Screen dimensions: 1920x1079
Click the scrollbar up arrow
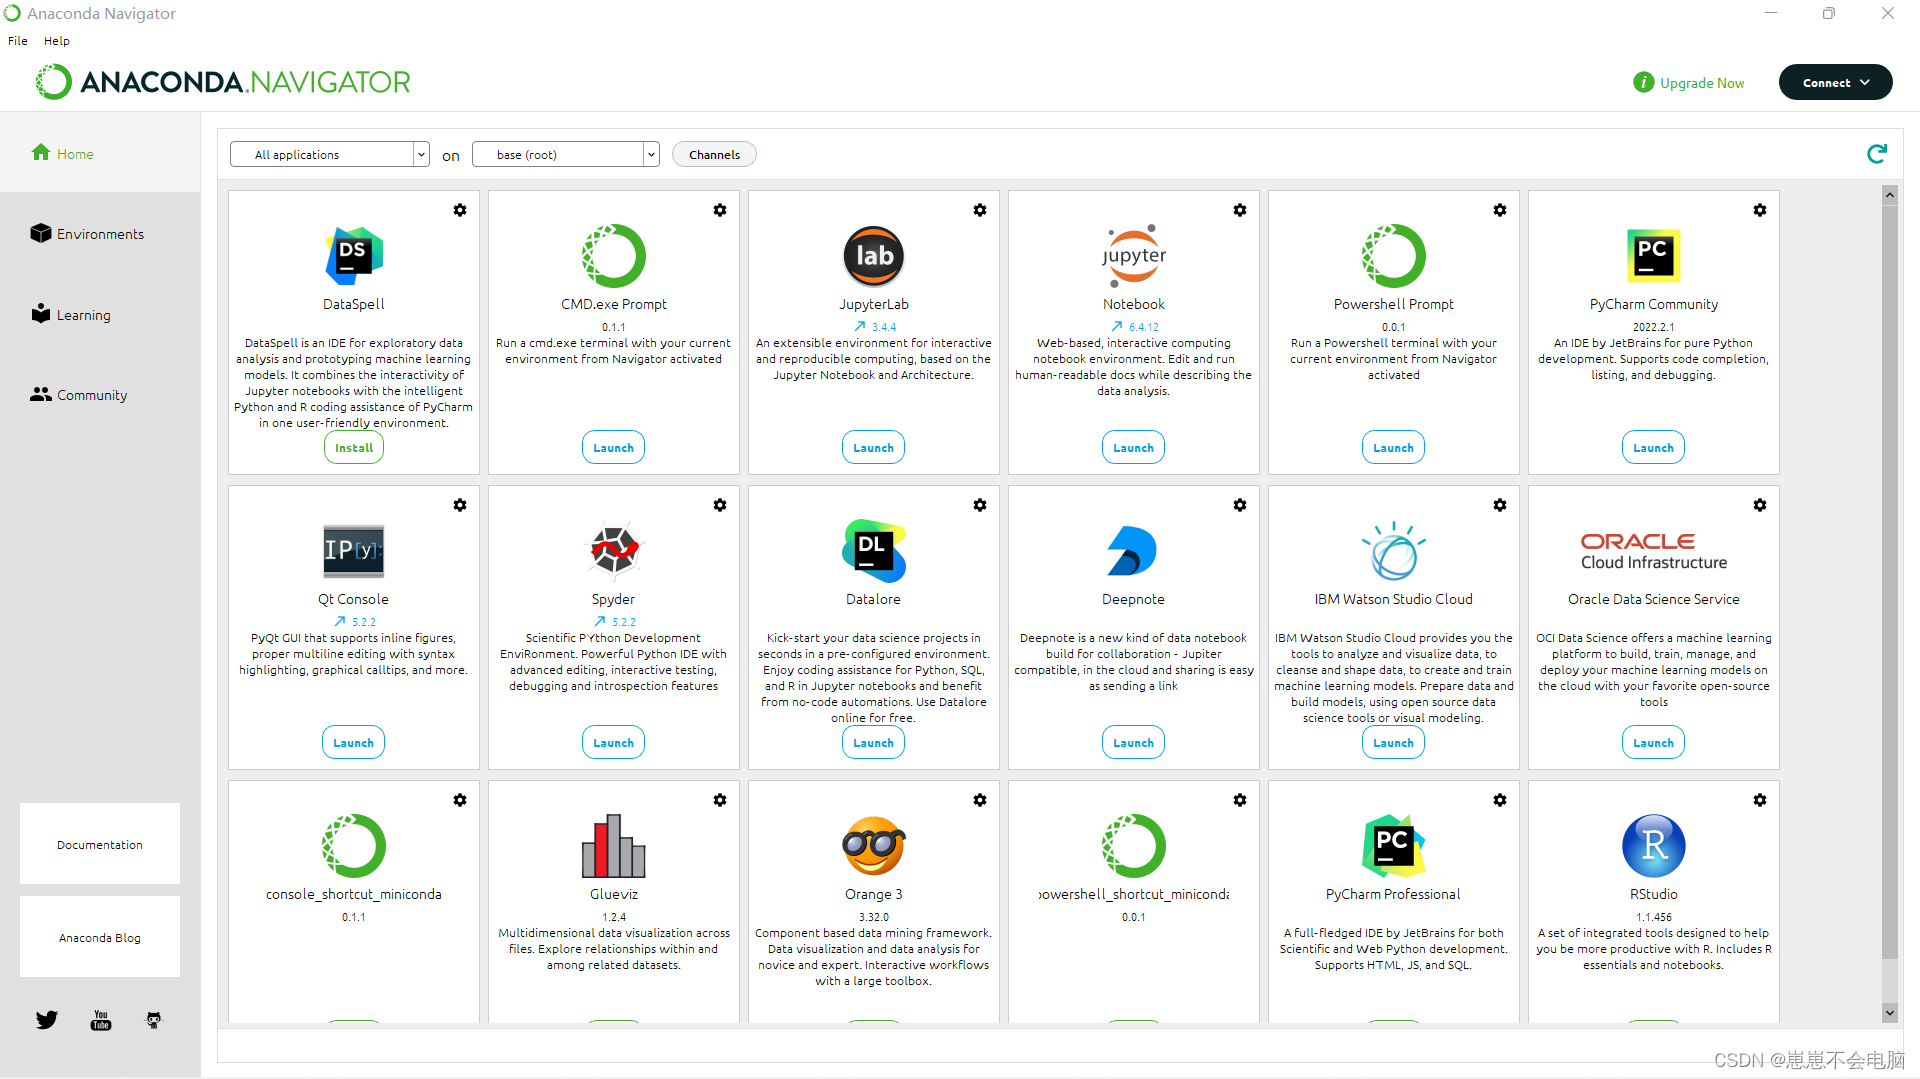[1890, 195]
